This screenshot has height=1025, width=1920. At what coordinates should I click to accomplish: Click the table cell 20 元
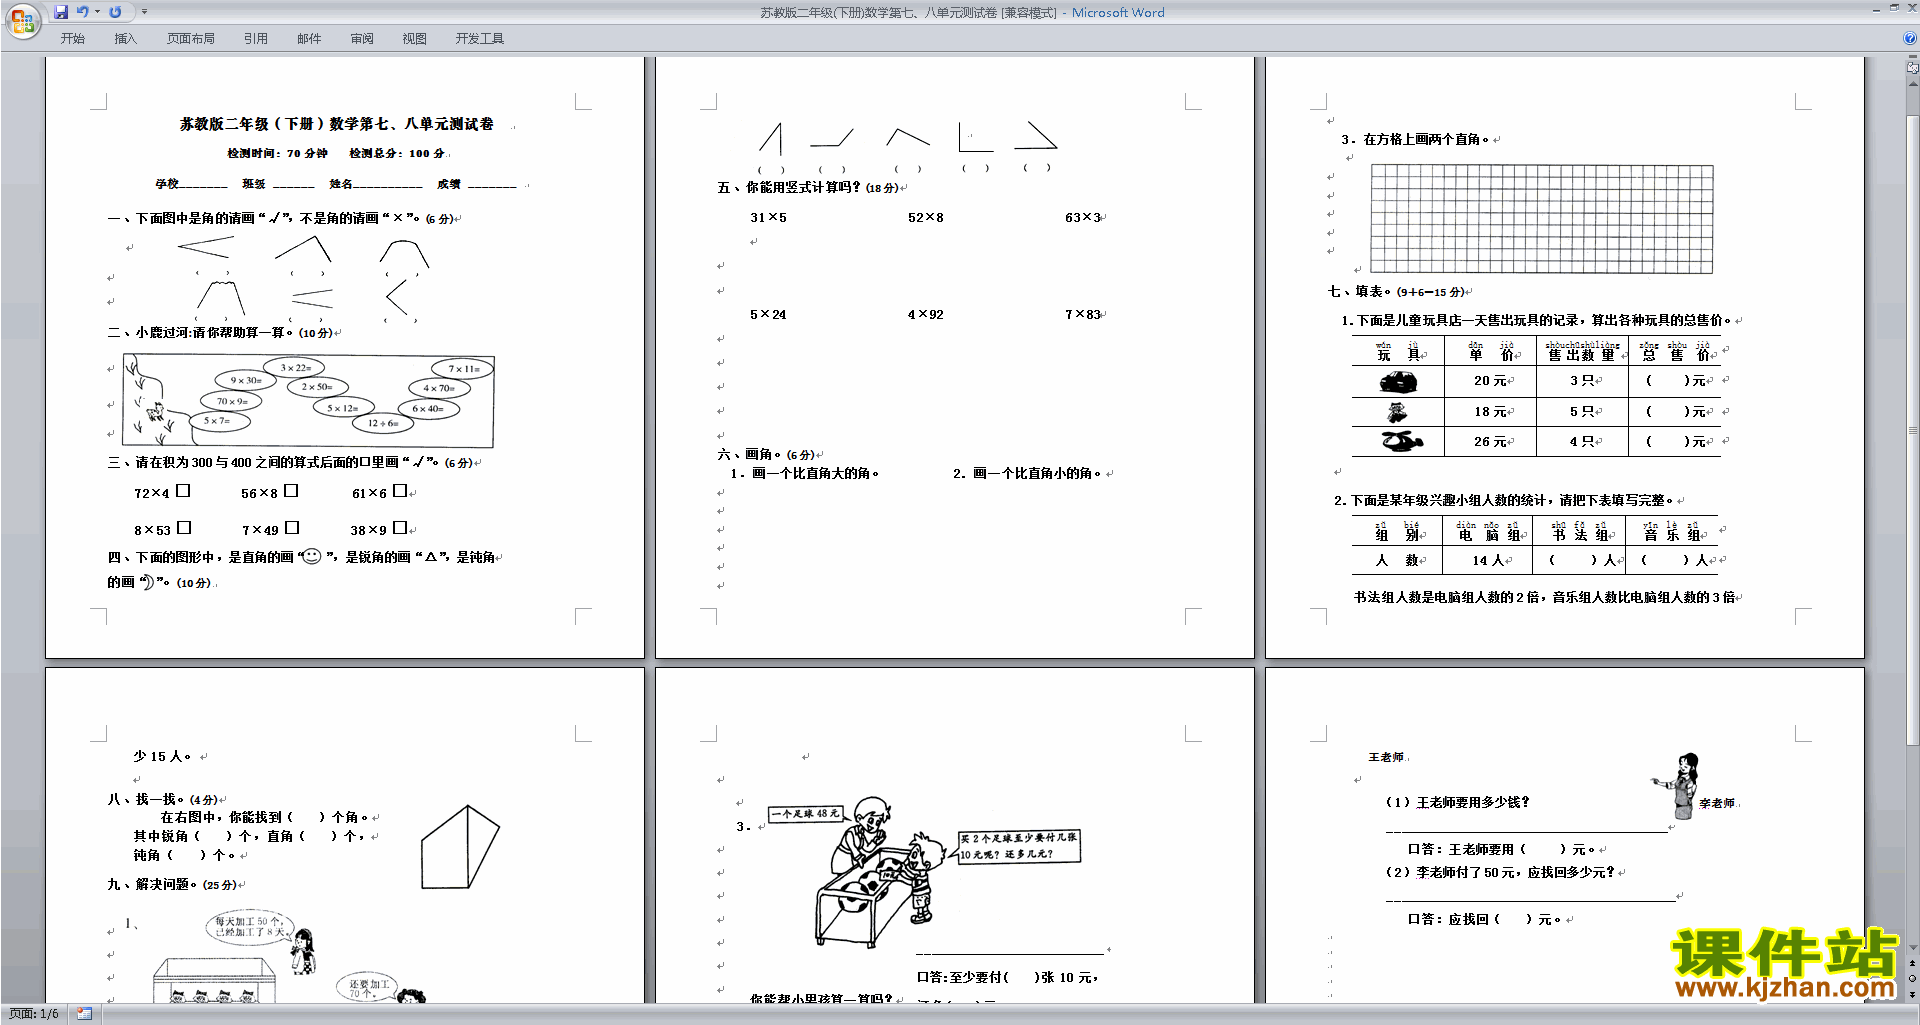pyautogui.click(x=1490, y=381)
